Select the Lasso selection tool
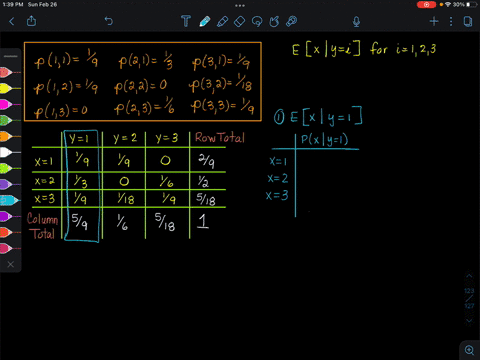 tap(257, 22)
